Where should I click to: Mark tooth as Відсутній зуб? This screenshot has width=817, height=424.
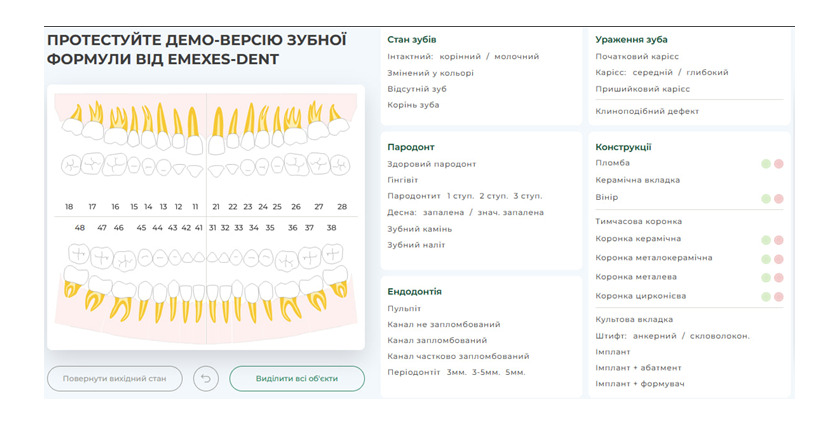(418, 89)
